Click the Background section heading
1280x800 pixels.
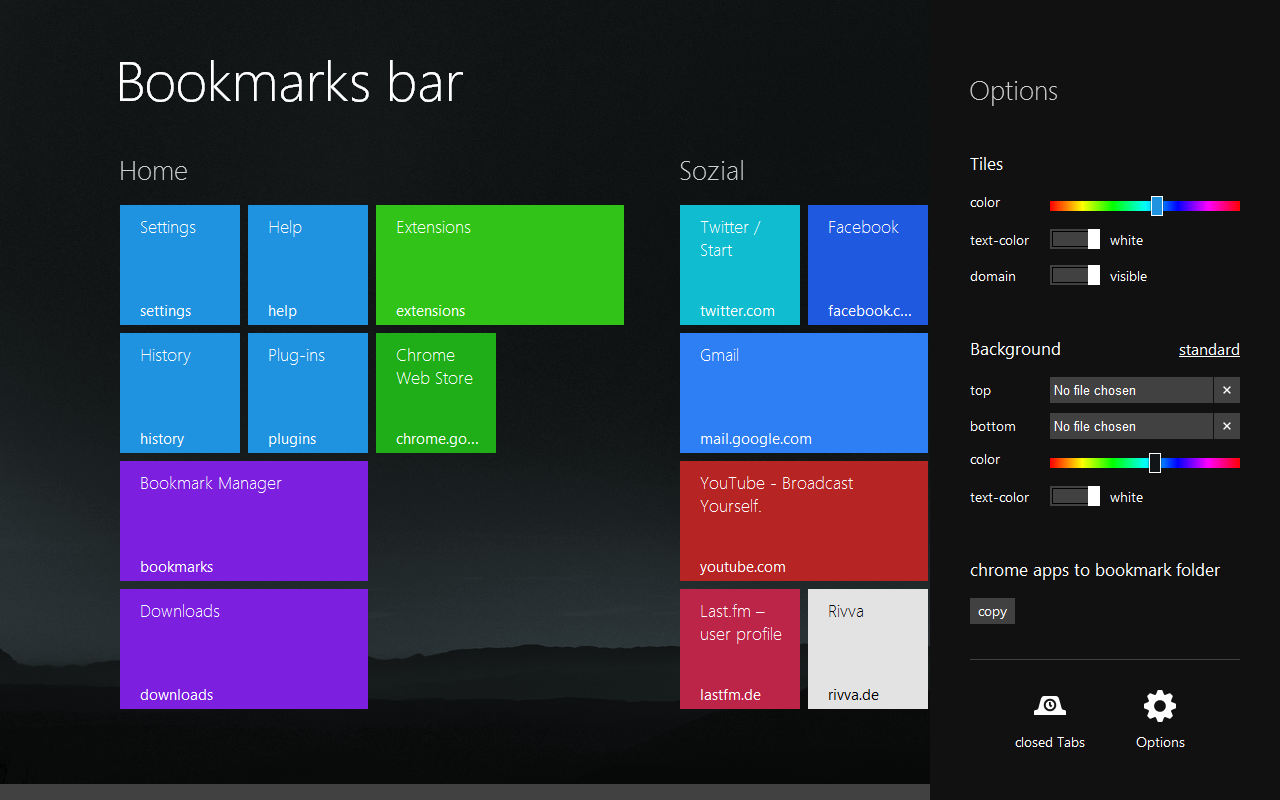1015,349
